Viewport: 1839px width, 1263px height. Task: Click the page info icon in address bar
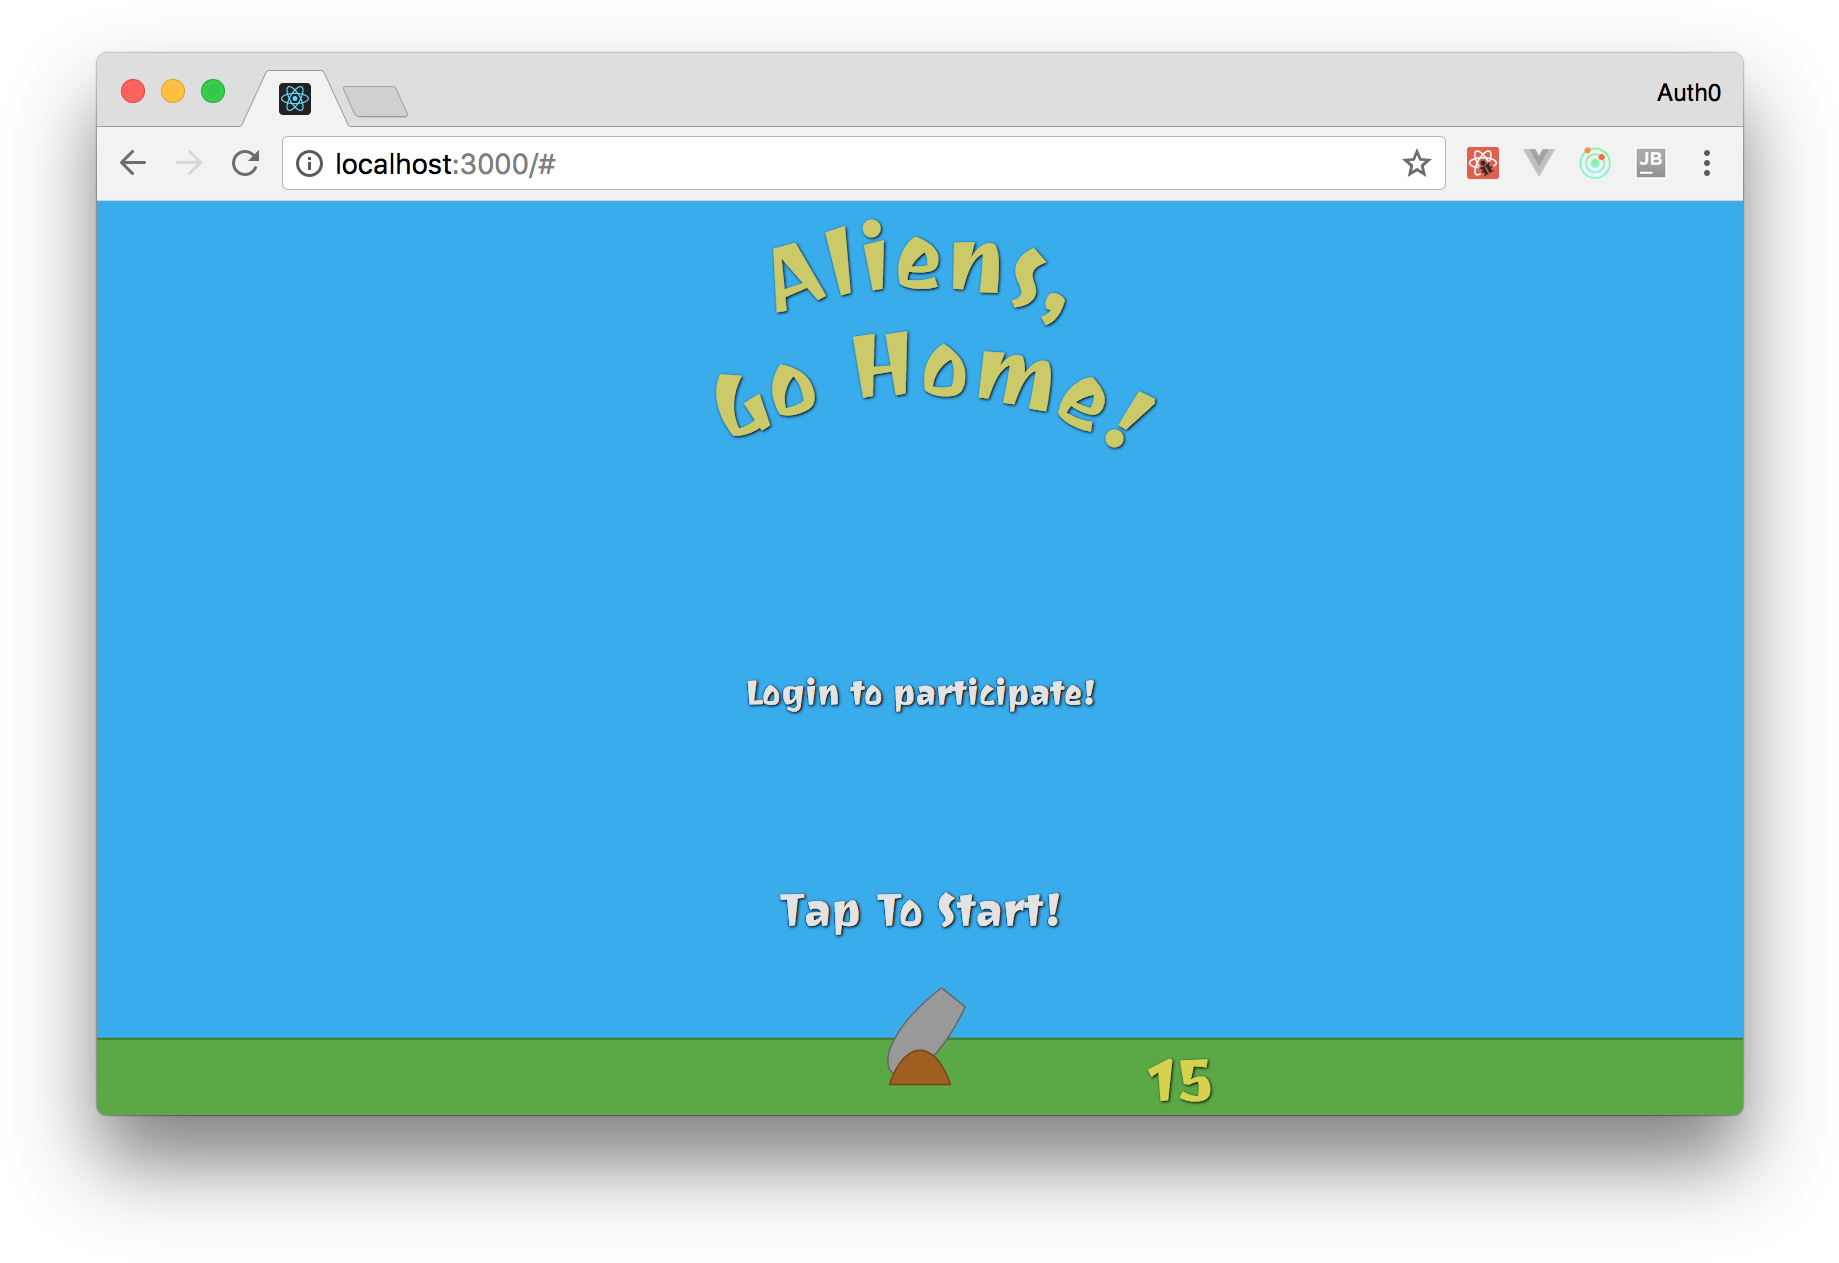(x=309, y=164)
